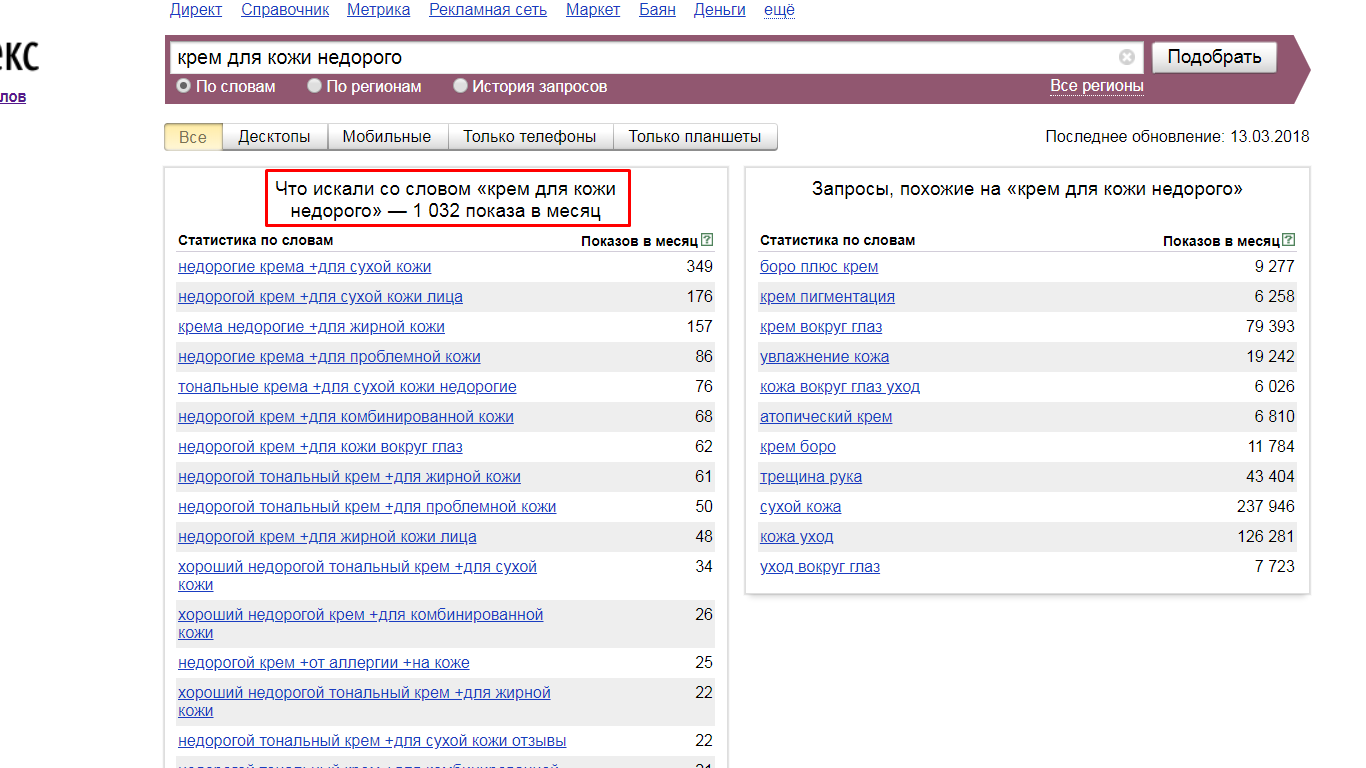This screenshot has height=768, width=1366.
Task: Select the 'Только планшеты' tab
Action: click(695, 137)
